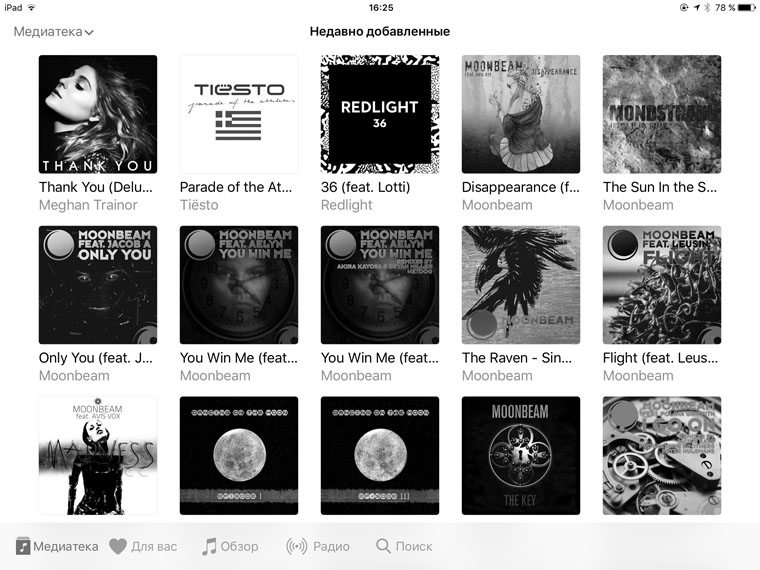This screenshot has width=760, height=570.
Task: Open the Moonbeam Madness album cover
Action: 98,456
